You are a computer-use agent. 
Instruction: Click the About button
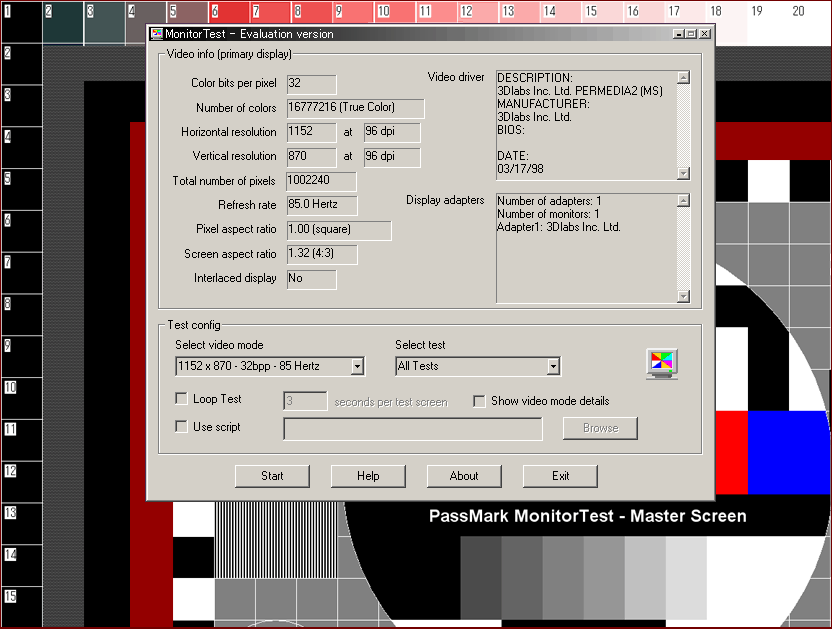(464, 476)
